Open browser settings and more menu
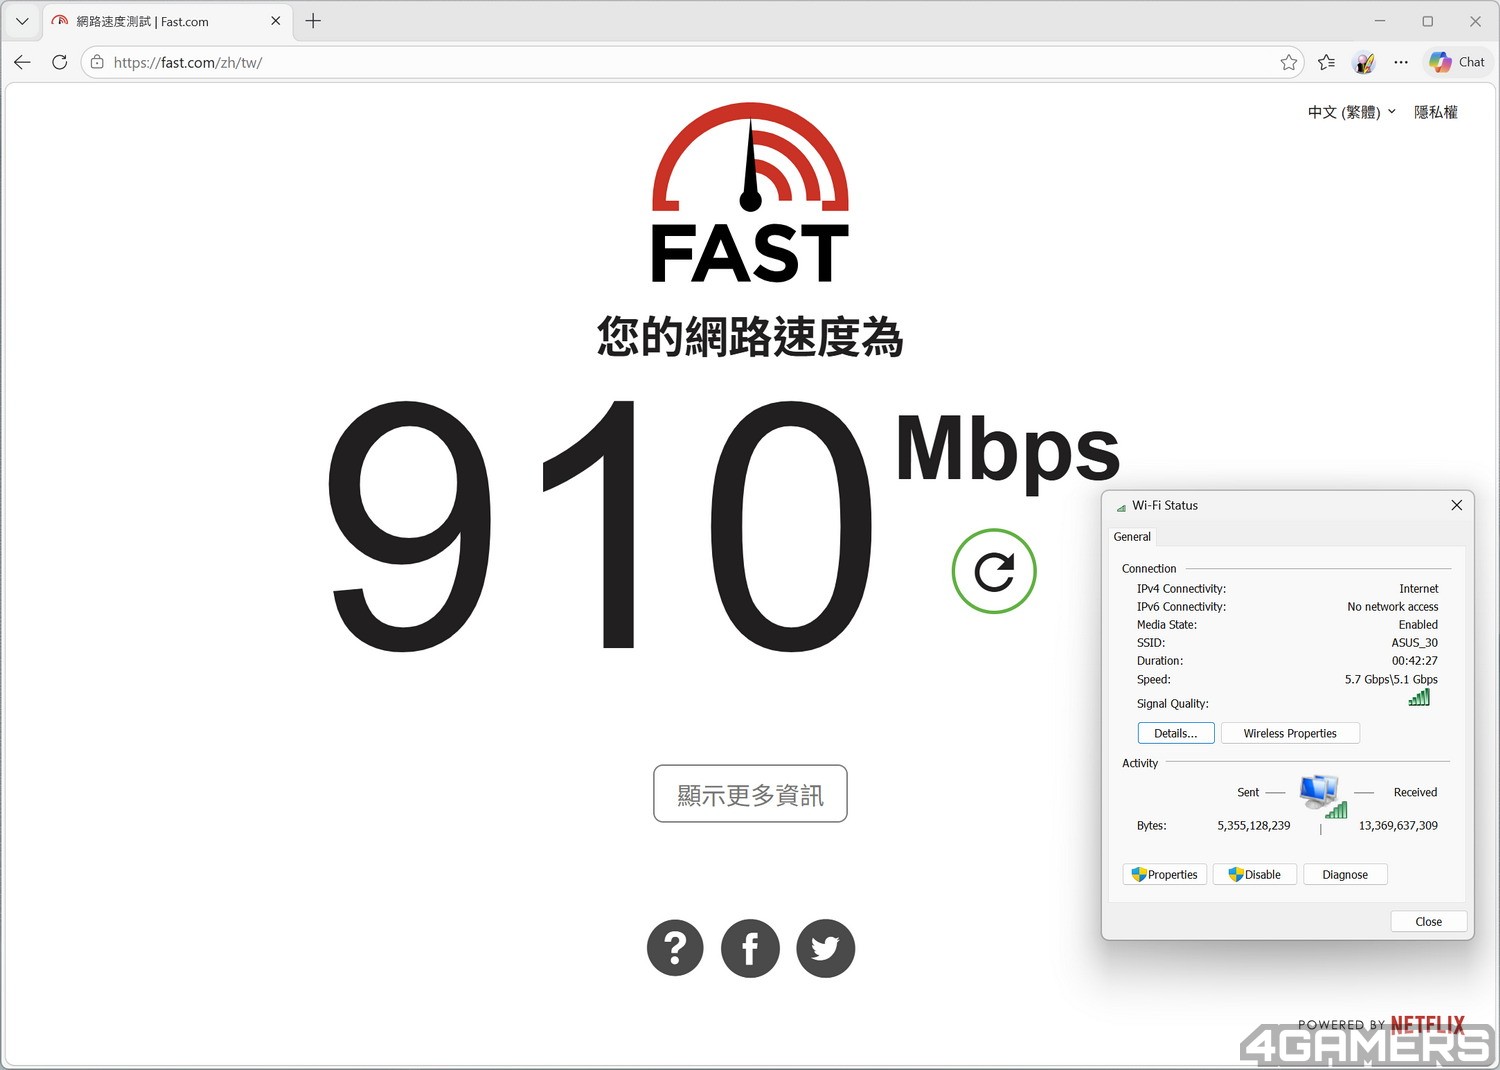 pyautogui.click(x=1401, y=62)
